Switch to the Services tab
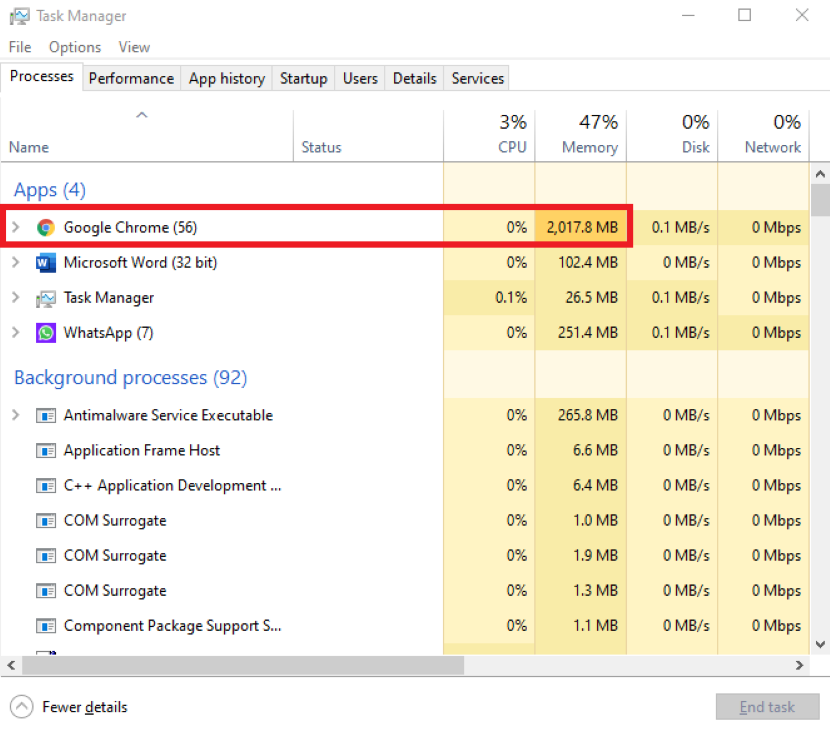Image resolution: width=830 pixels, height=735 pixels. [477, 78]
